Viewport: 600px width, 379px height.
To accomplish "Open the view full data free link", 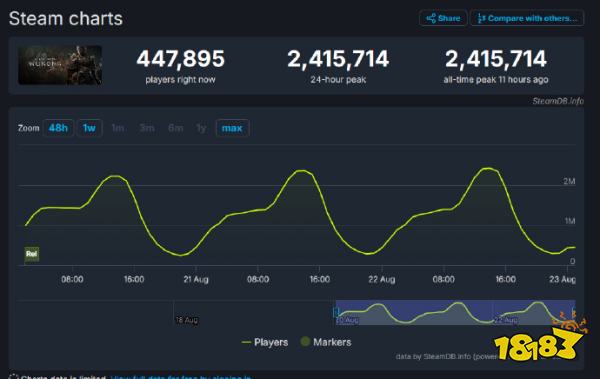I will point(181,377).
